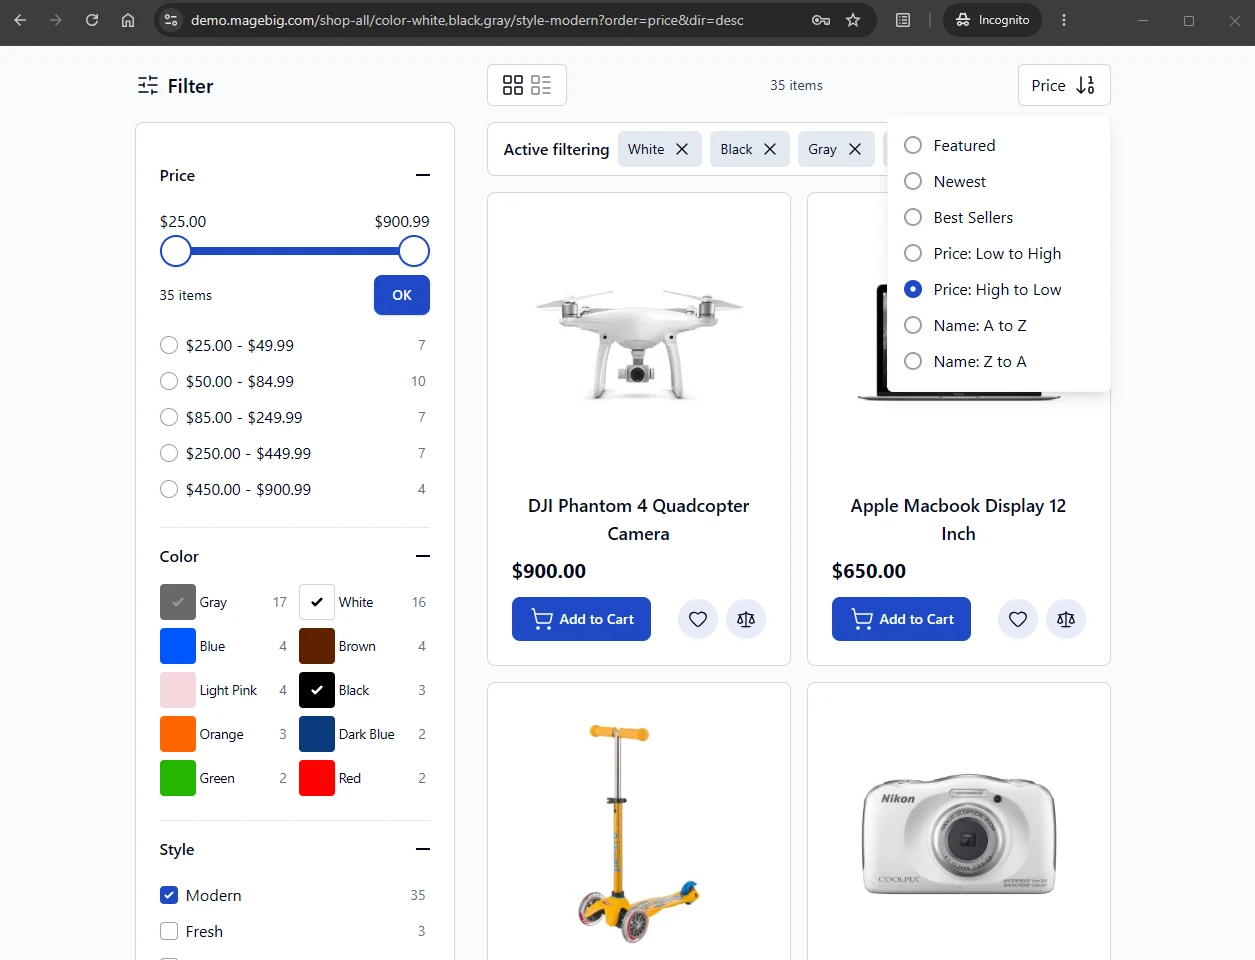Screen dimensions: 1255x960
Task: Click the Incognito indicator button
Action: pyautogui.click(x=992, y=20)
